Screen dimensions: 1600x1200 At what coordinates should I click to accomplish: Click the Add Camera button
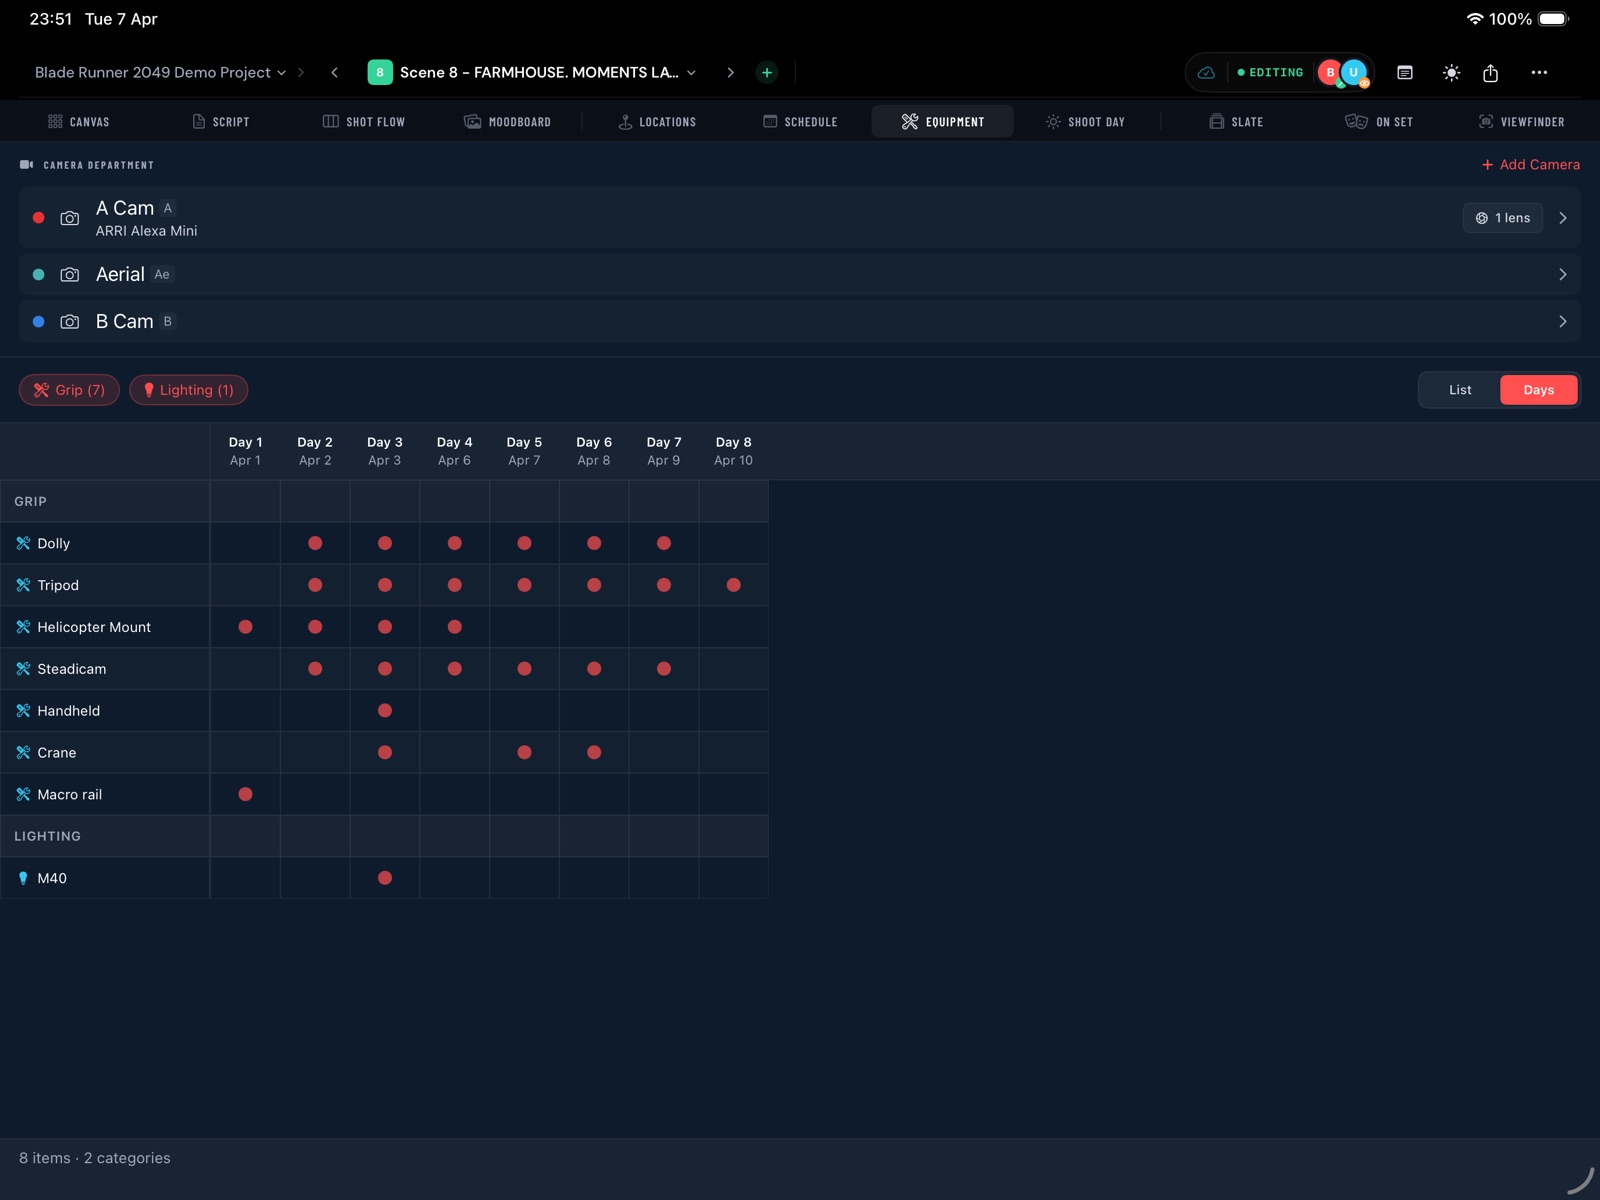(x=1530, y=164)
